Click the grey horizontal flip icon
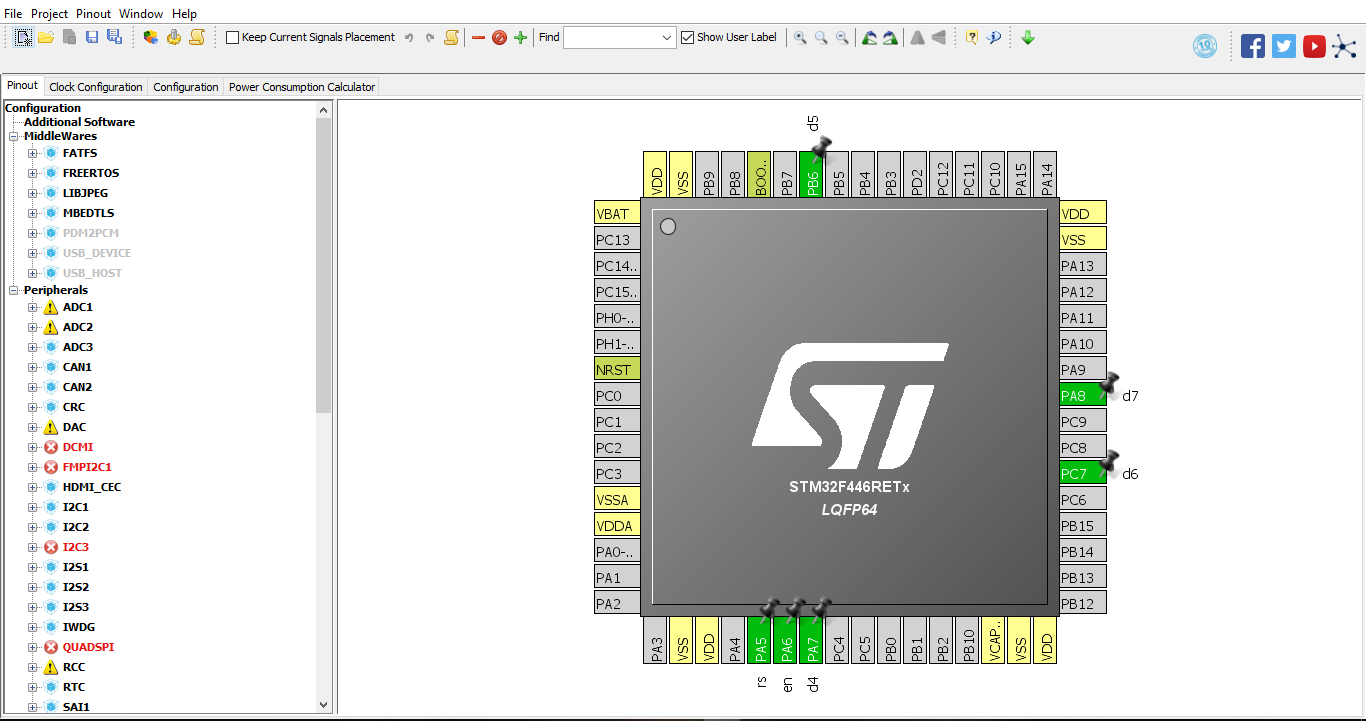 tap(917, 37)
